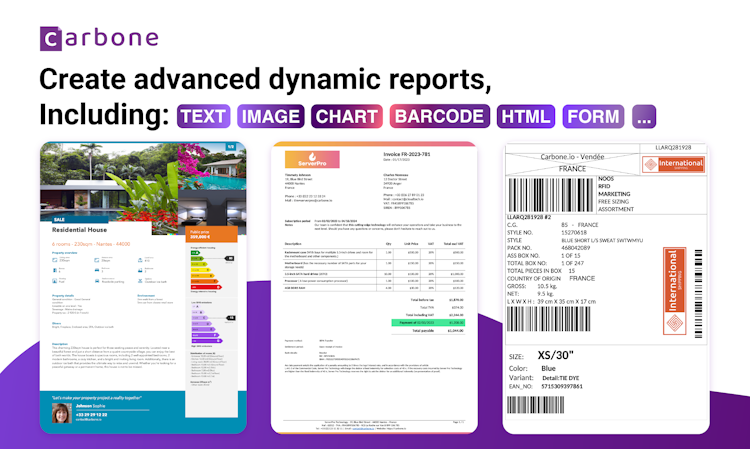
Task: Click the colored energy efficiency rating chart
Action: tap(212, 270)
